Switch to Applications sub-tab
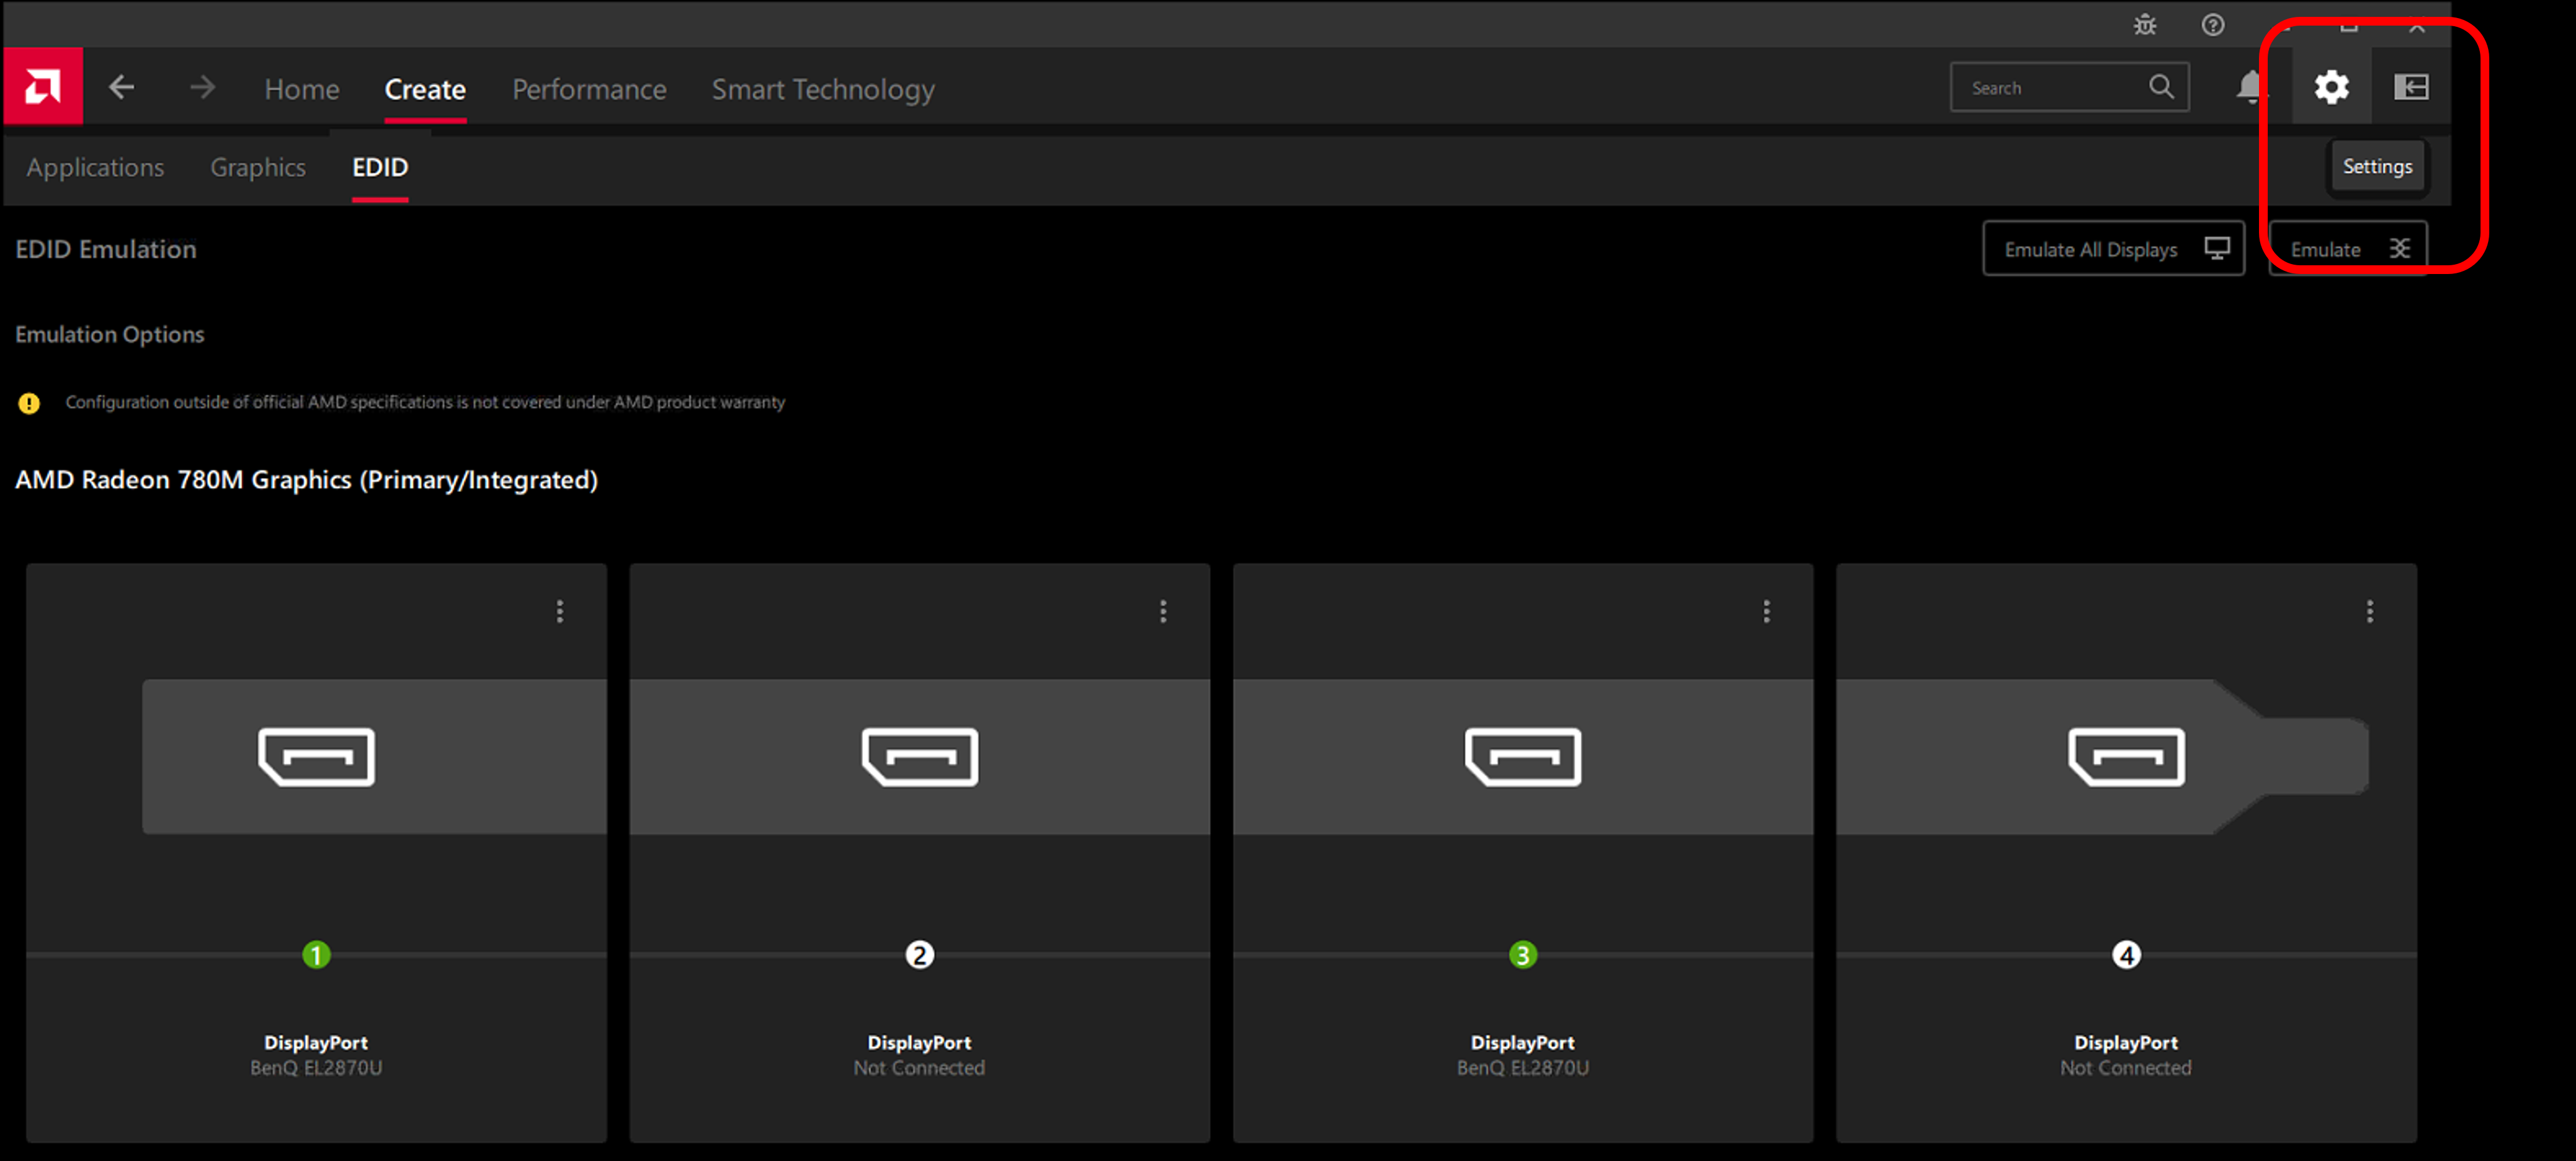 95,167
